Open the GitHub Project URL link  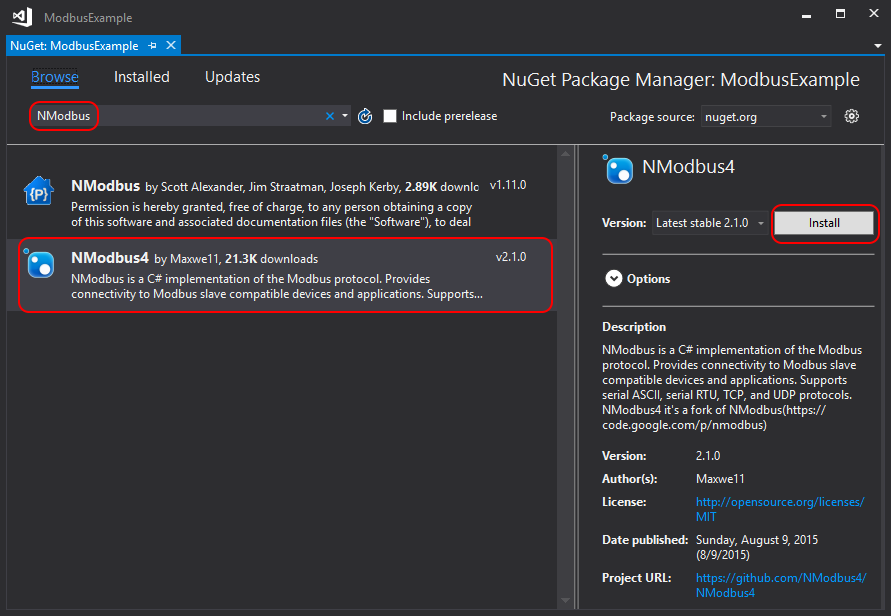click(779, 585)
